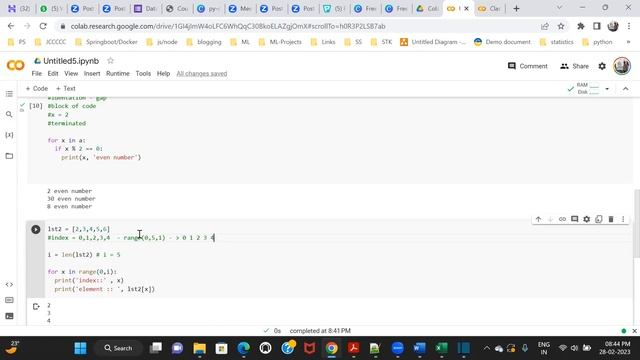Click the RAM Disk resource indicator
This screenshot has width=640, height=360.
coord(584,89)
